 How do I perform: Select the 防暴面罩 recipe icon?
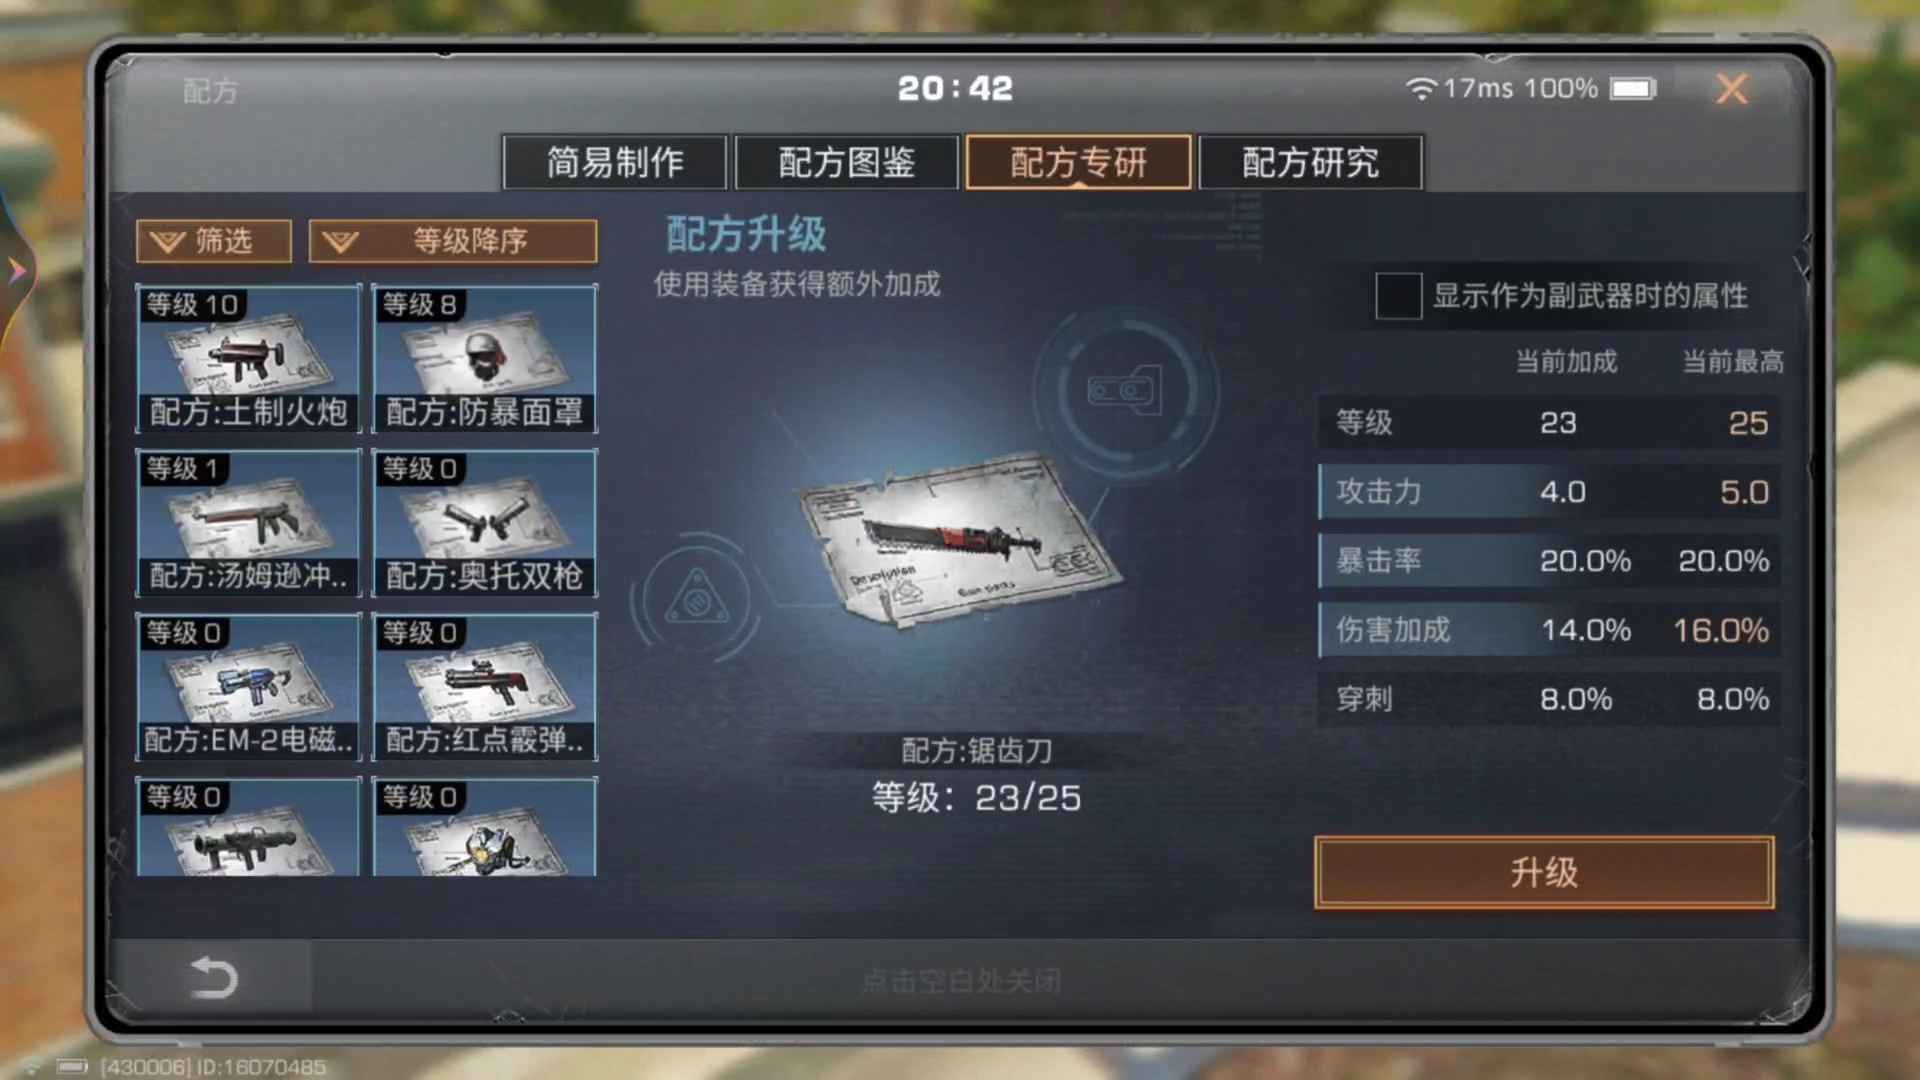point(484,358)
